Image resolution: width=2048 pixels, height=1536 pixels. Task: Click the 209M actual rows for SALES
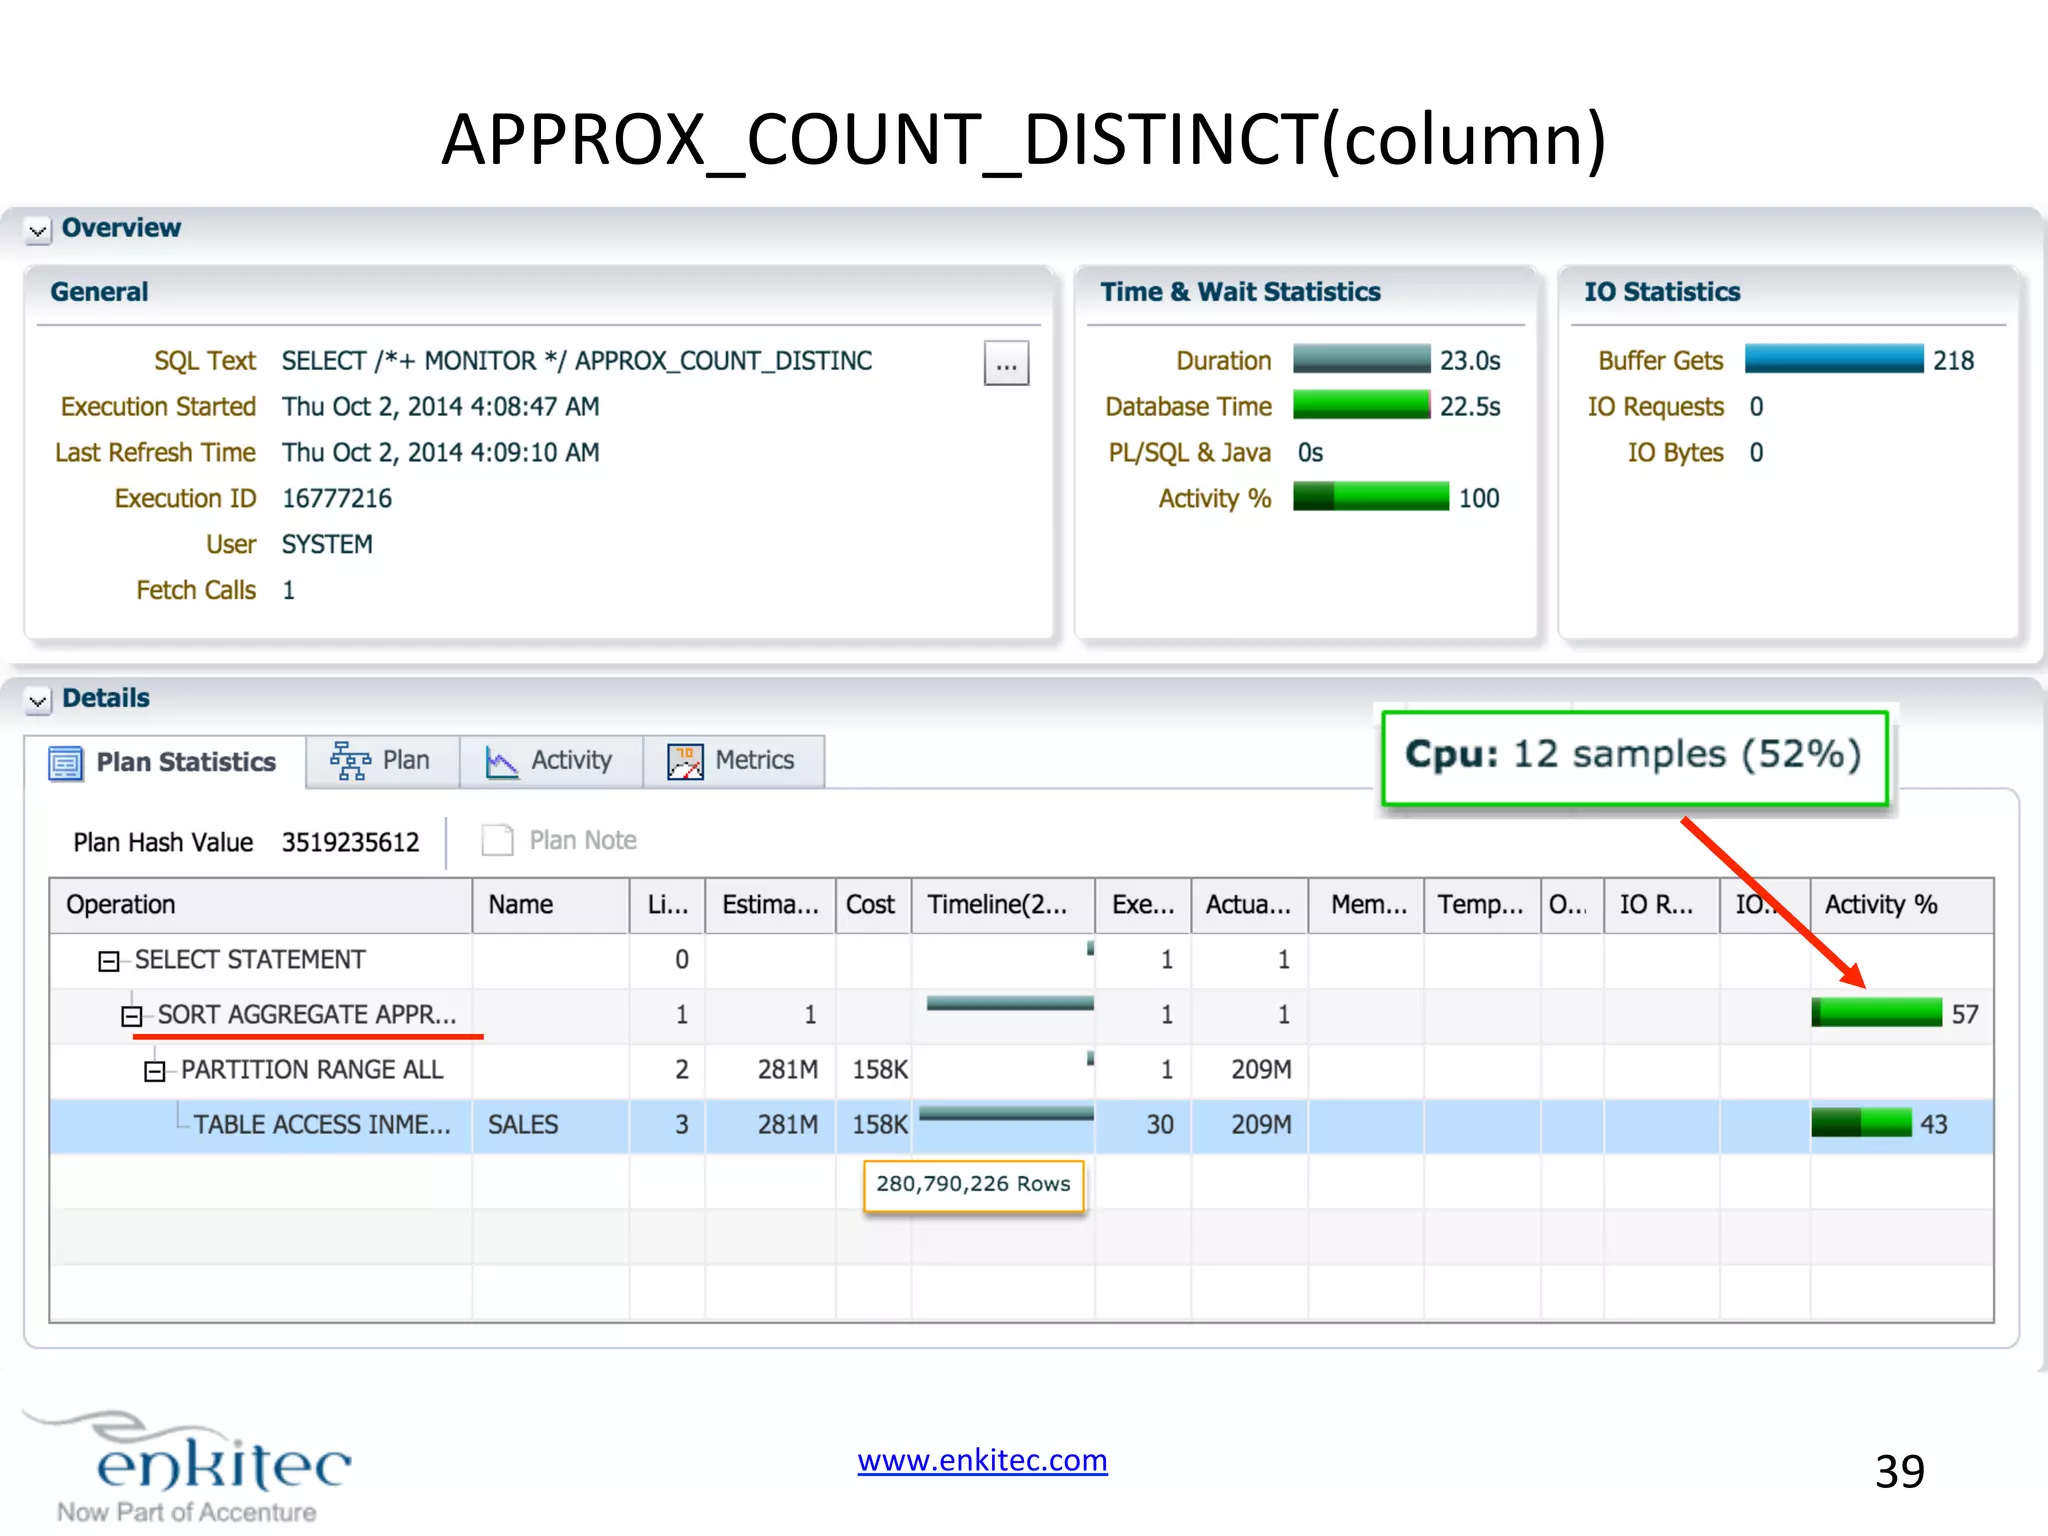coord(1261,1125)
